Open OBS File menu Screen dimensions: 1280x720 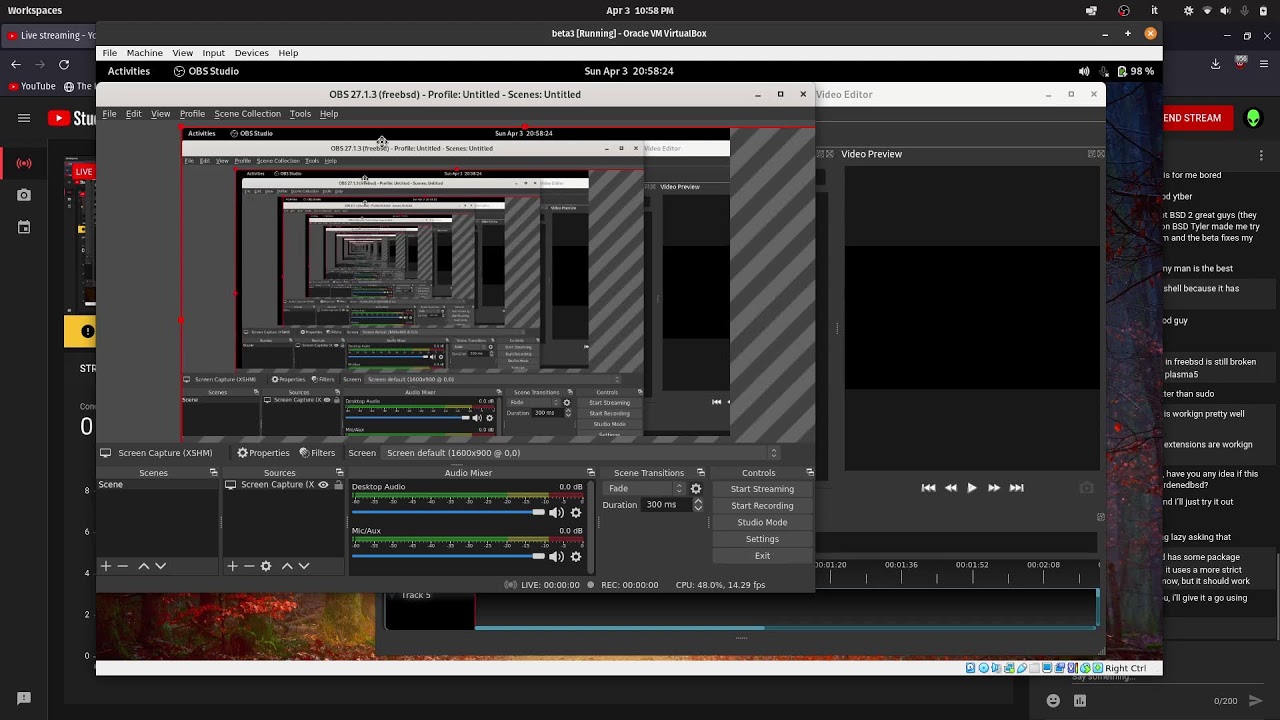(x=109, y=114)
